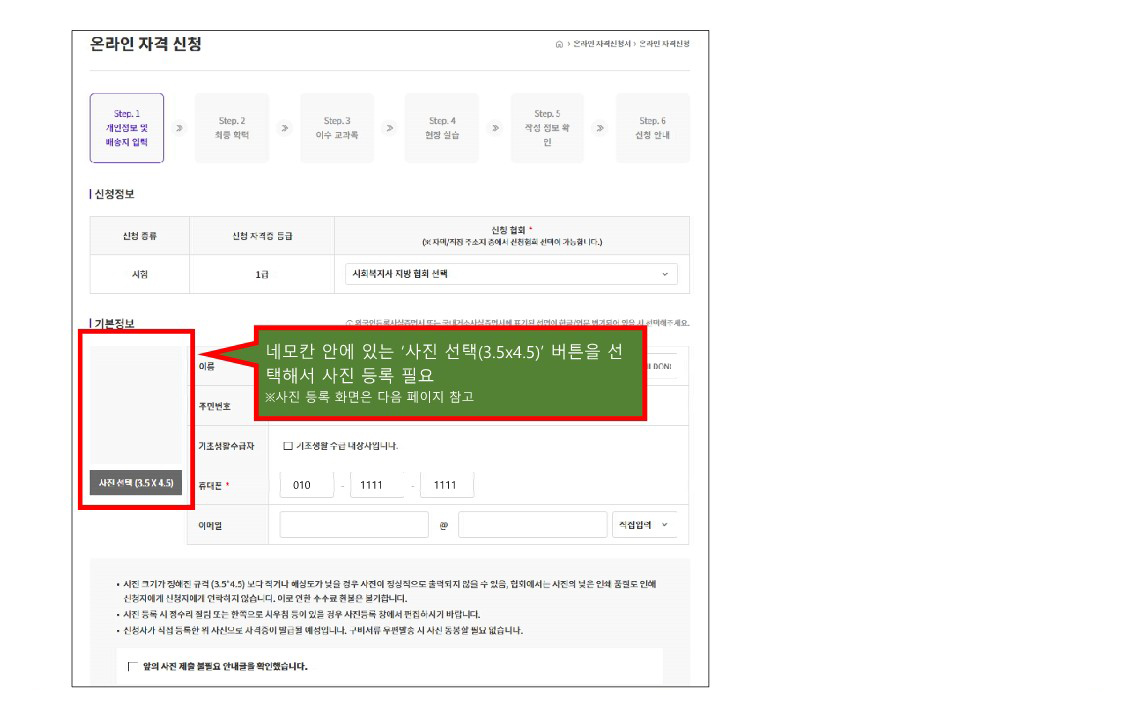Click the '신청 종류' column header
Image resolution: width=1123 pixels, height=718 pixels.
140,236
